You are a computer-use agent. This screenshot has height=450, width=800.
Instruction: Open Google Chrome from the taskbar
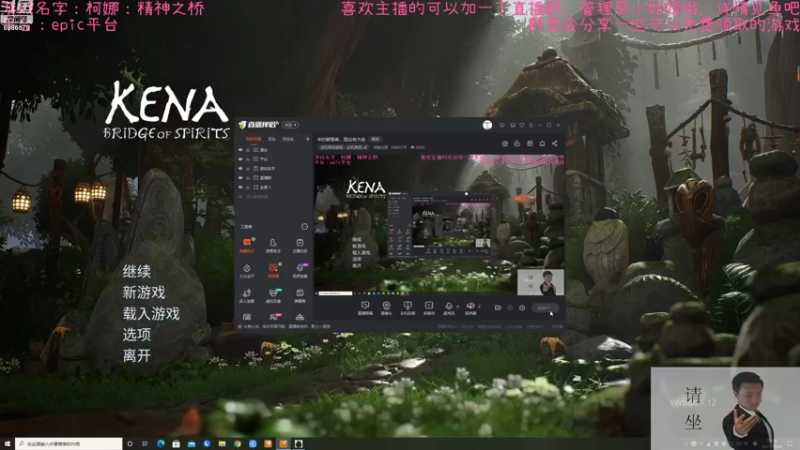coord(238,444)
